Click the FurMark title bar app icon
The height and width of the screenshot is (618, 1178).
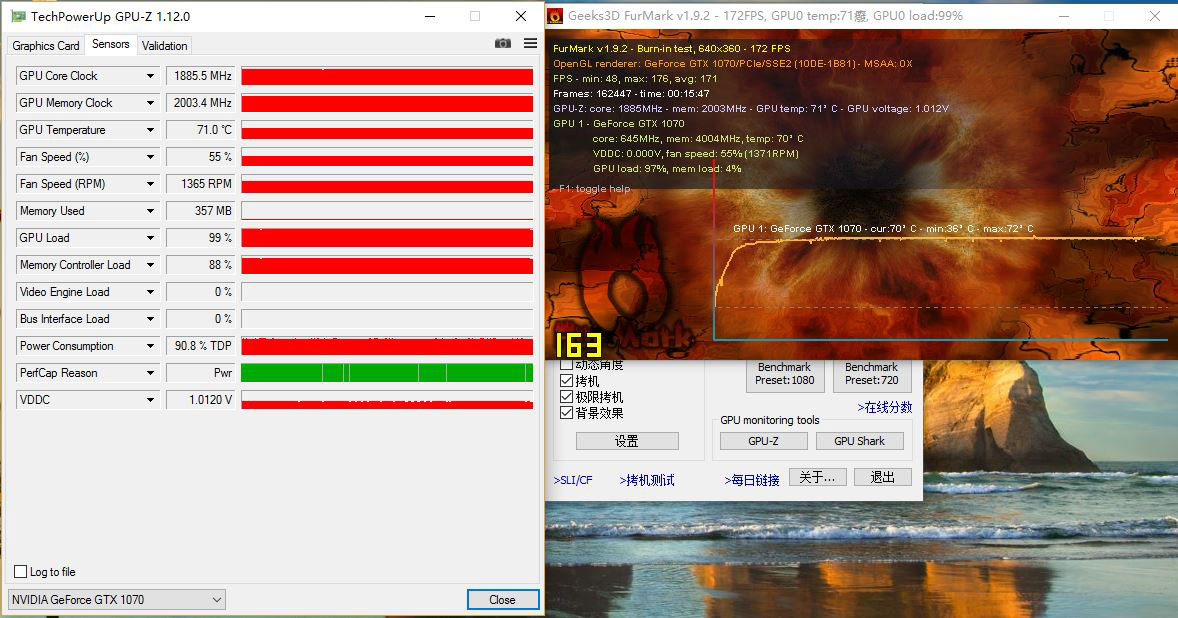(555, 16)
